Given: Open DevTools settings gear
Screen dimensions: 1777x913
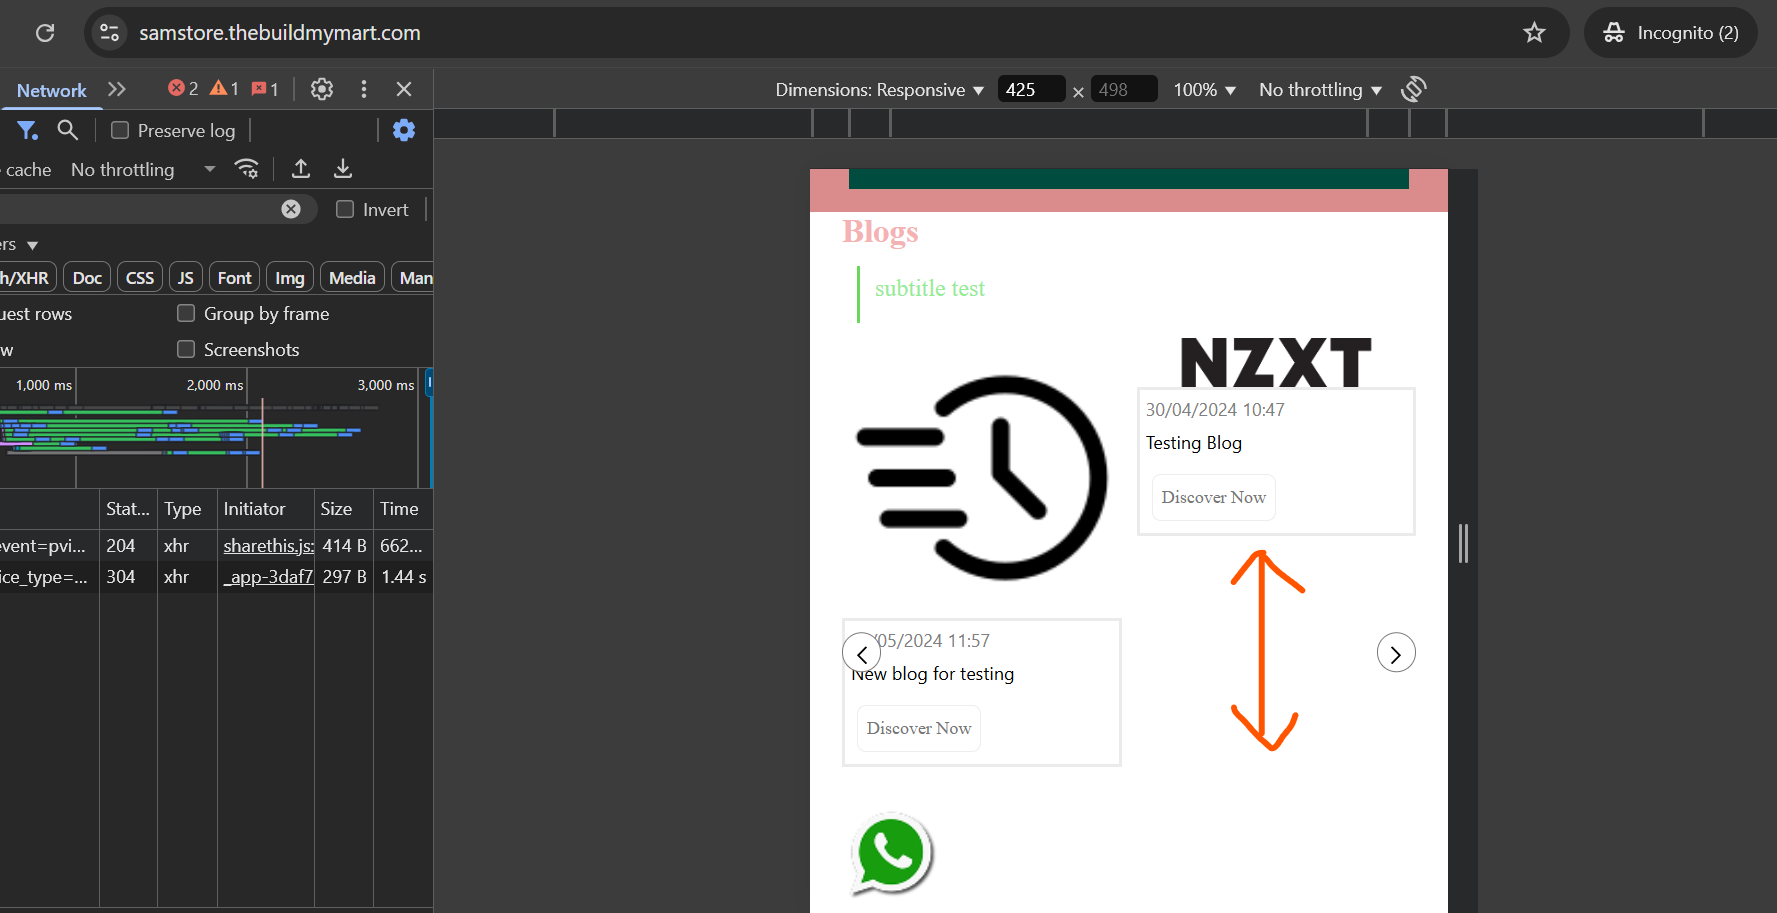Looking at the screenshot, I should tap(322, 89).
